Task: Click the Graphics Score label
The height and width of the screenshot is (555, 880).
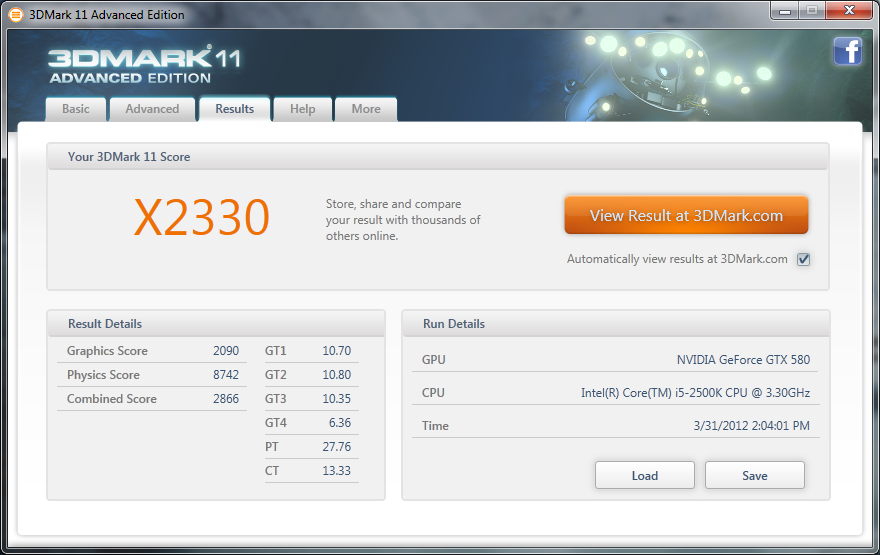Action: pos(107,351)
